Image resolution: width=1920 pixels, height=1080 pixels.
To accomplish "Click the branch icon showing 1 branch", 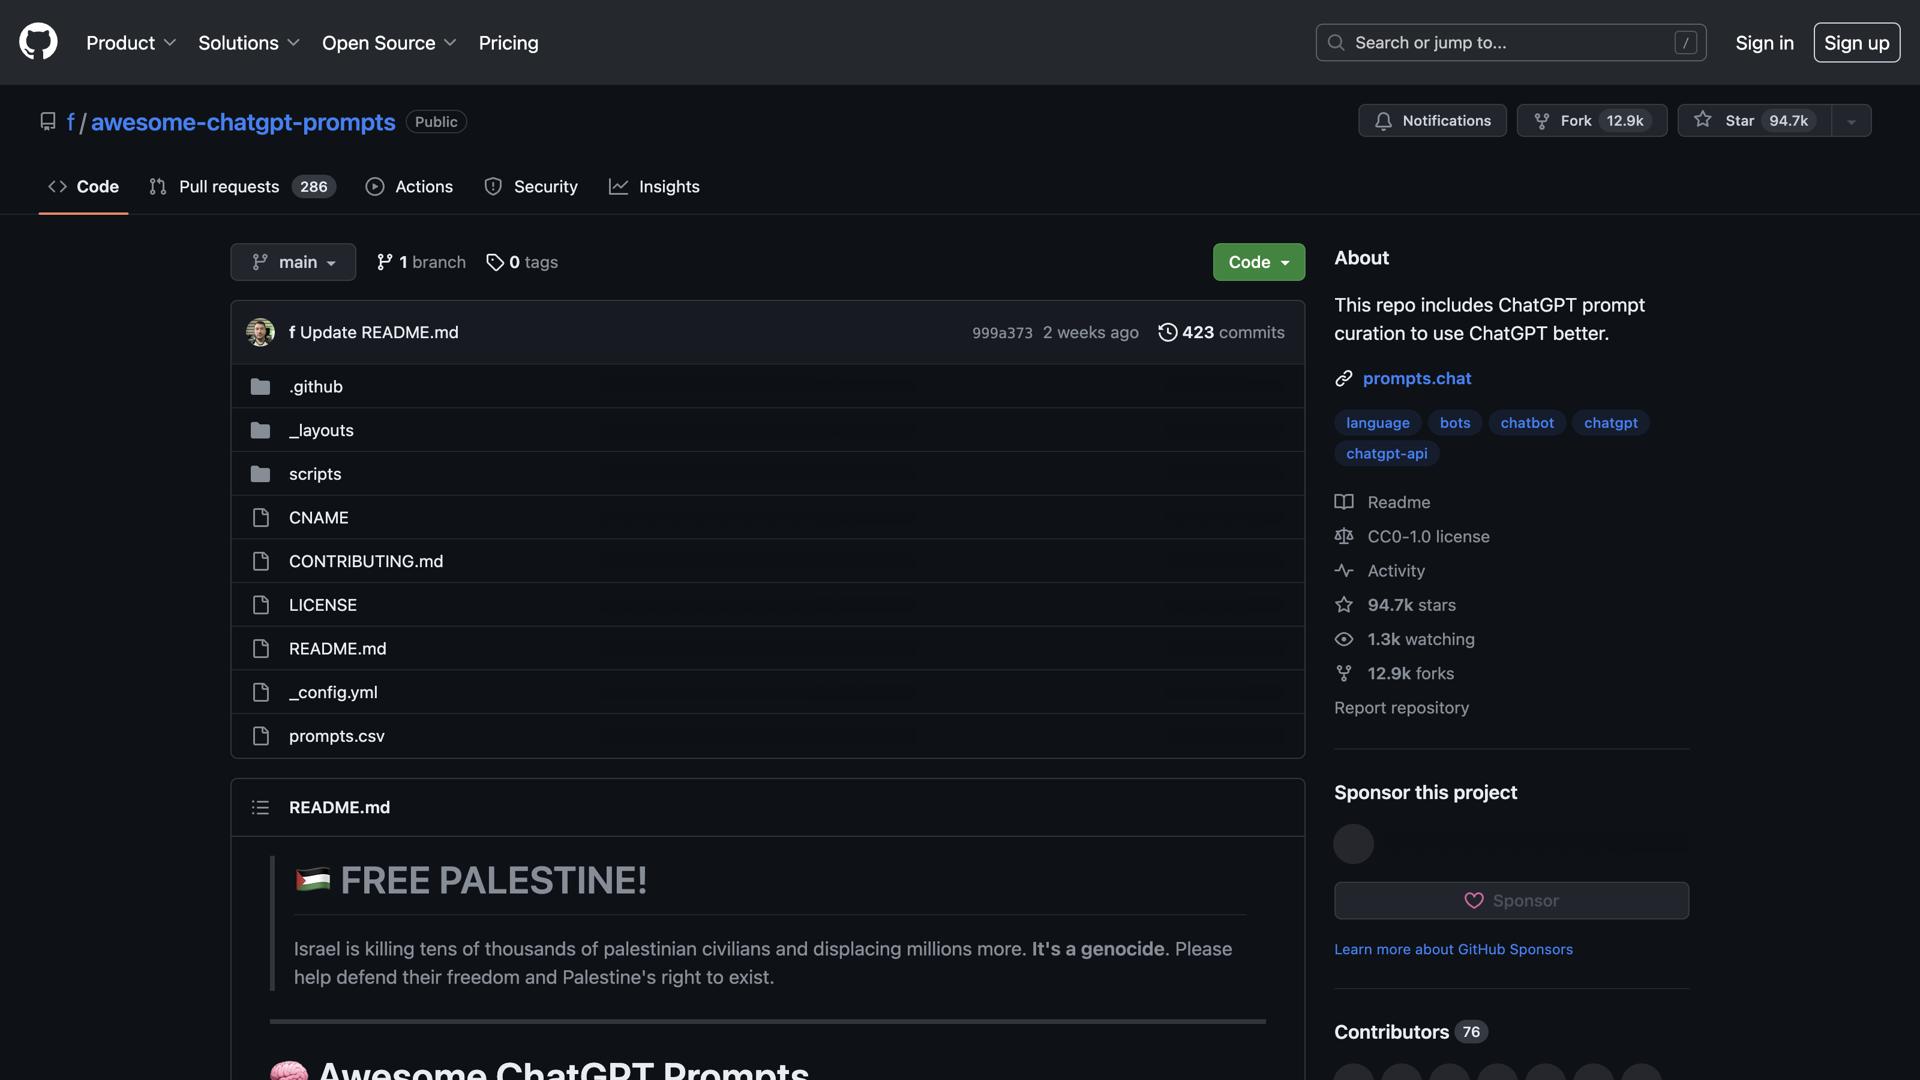I will point(385,262).
